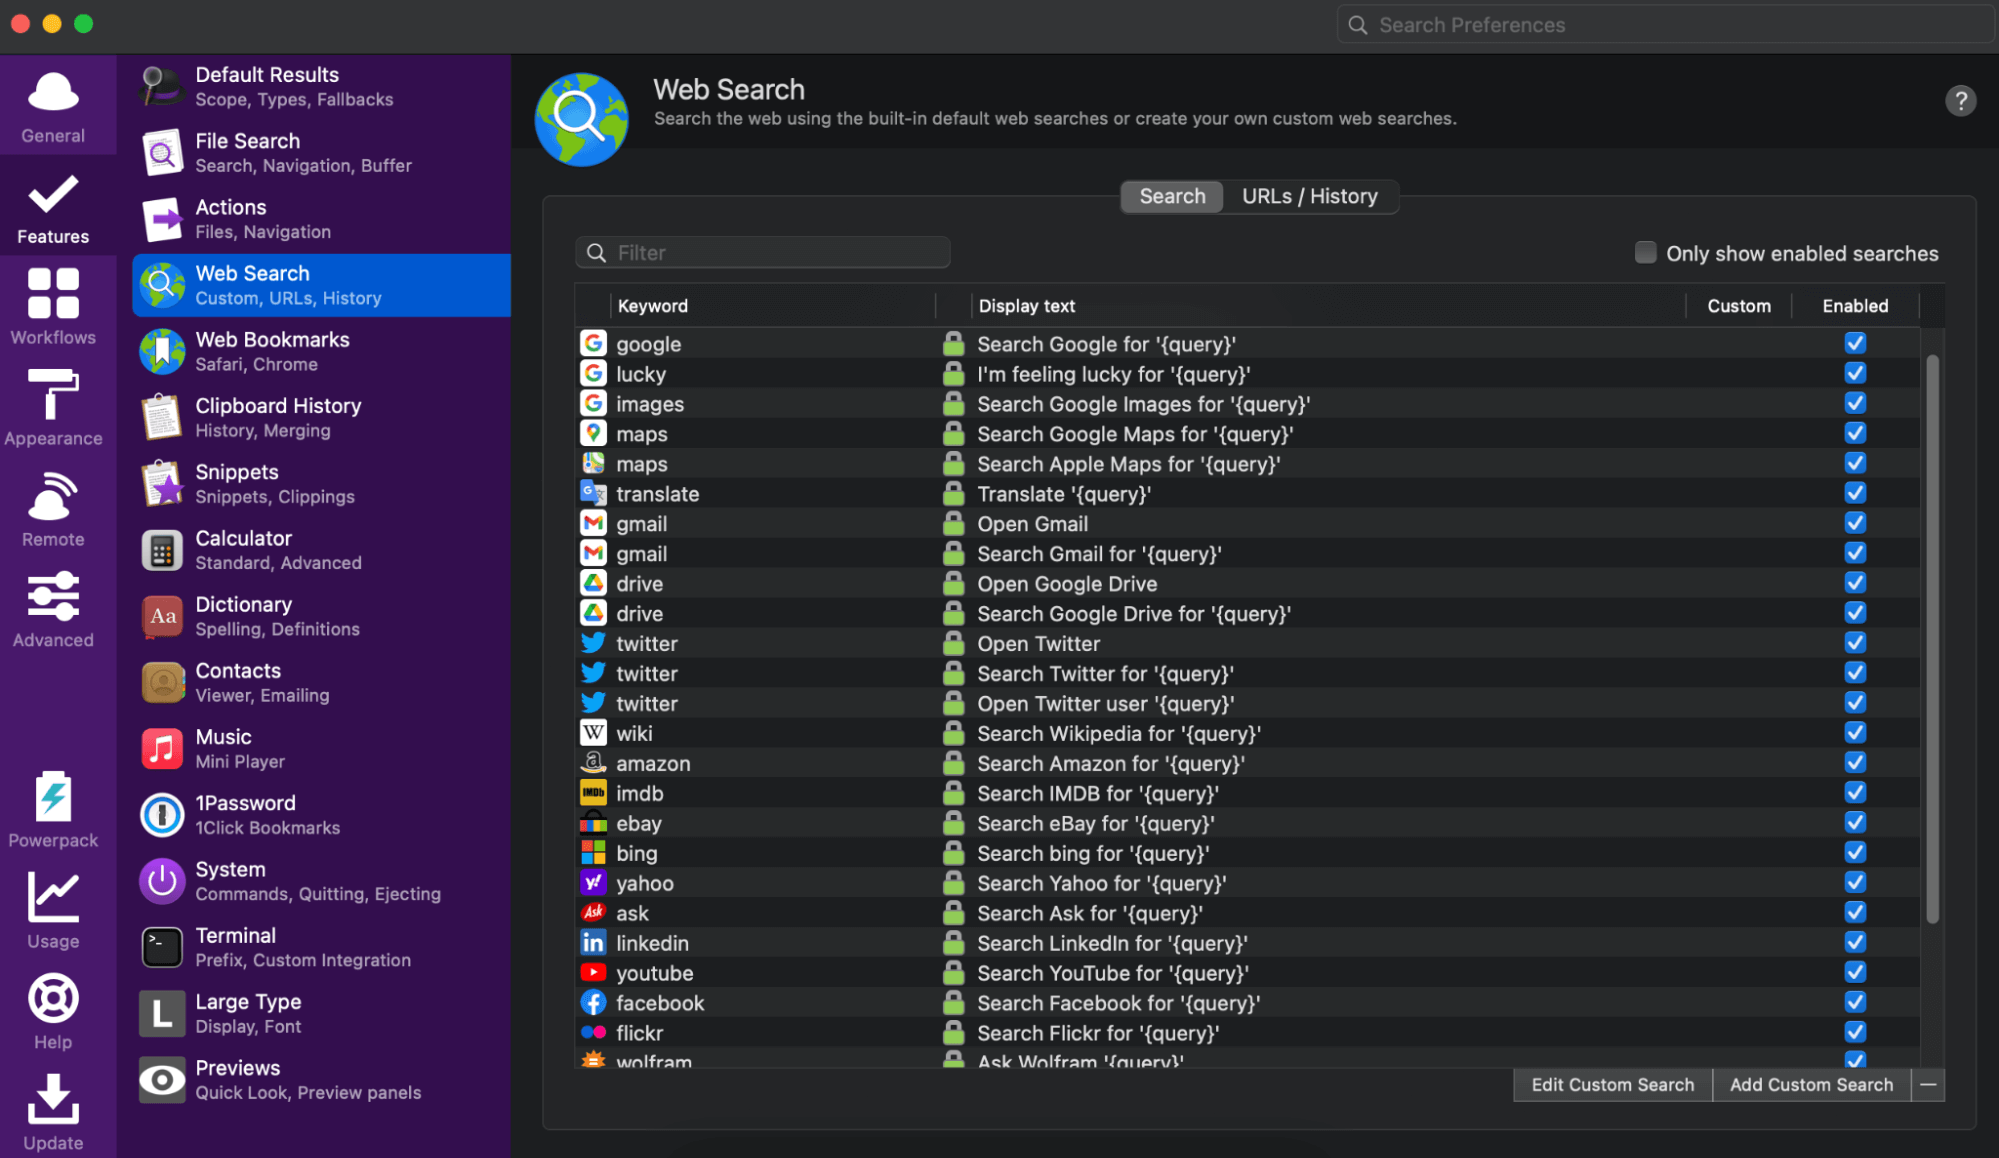
Task: Disable the youtube search Enabled checkbox
Action: (1855, 972)
